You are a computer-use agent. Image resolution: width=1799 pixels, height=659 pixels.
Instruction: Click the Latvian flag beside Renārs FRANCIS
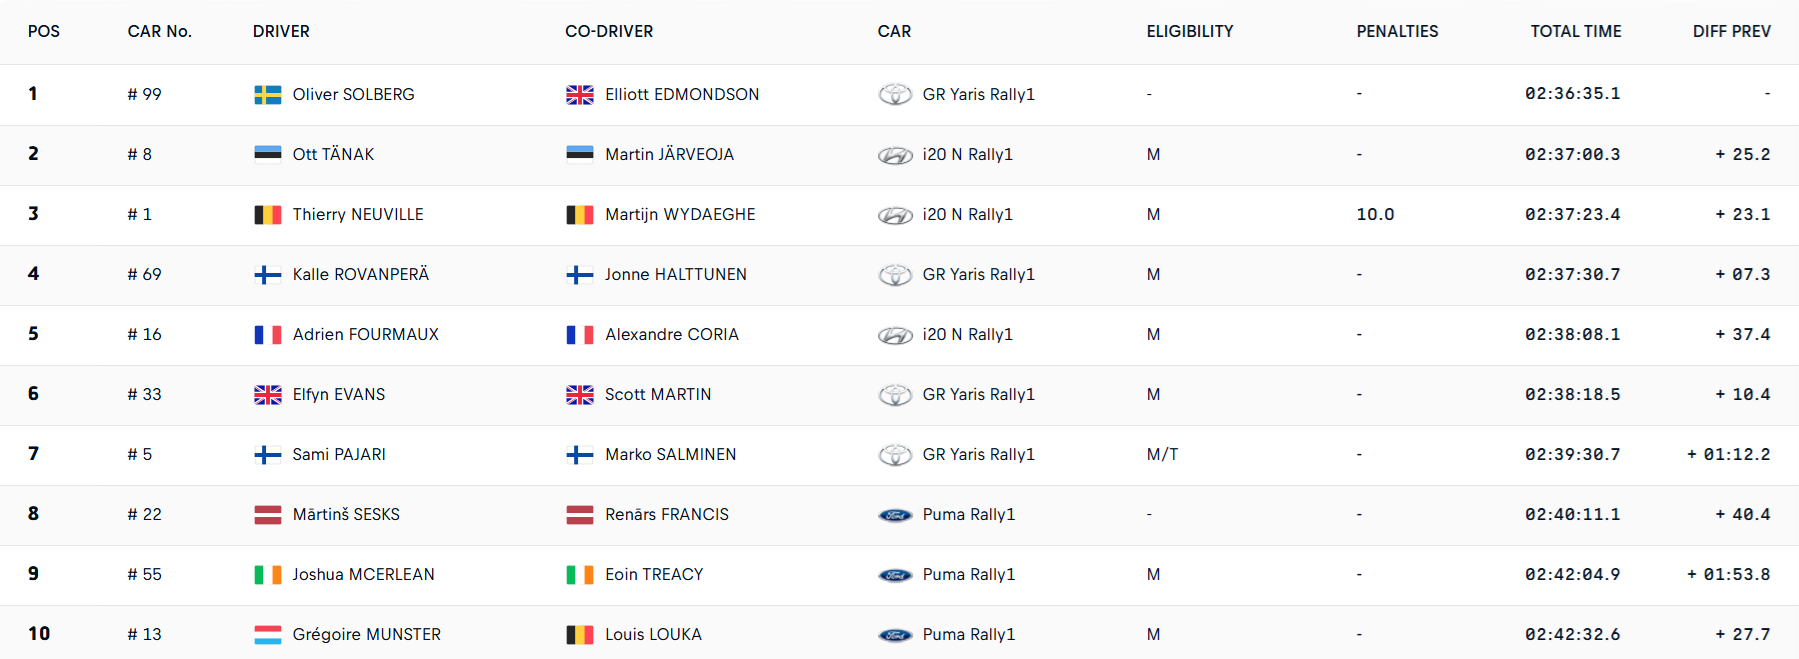tap(580, 515)
